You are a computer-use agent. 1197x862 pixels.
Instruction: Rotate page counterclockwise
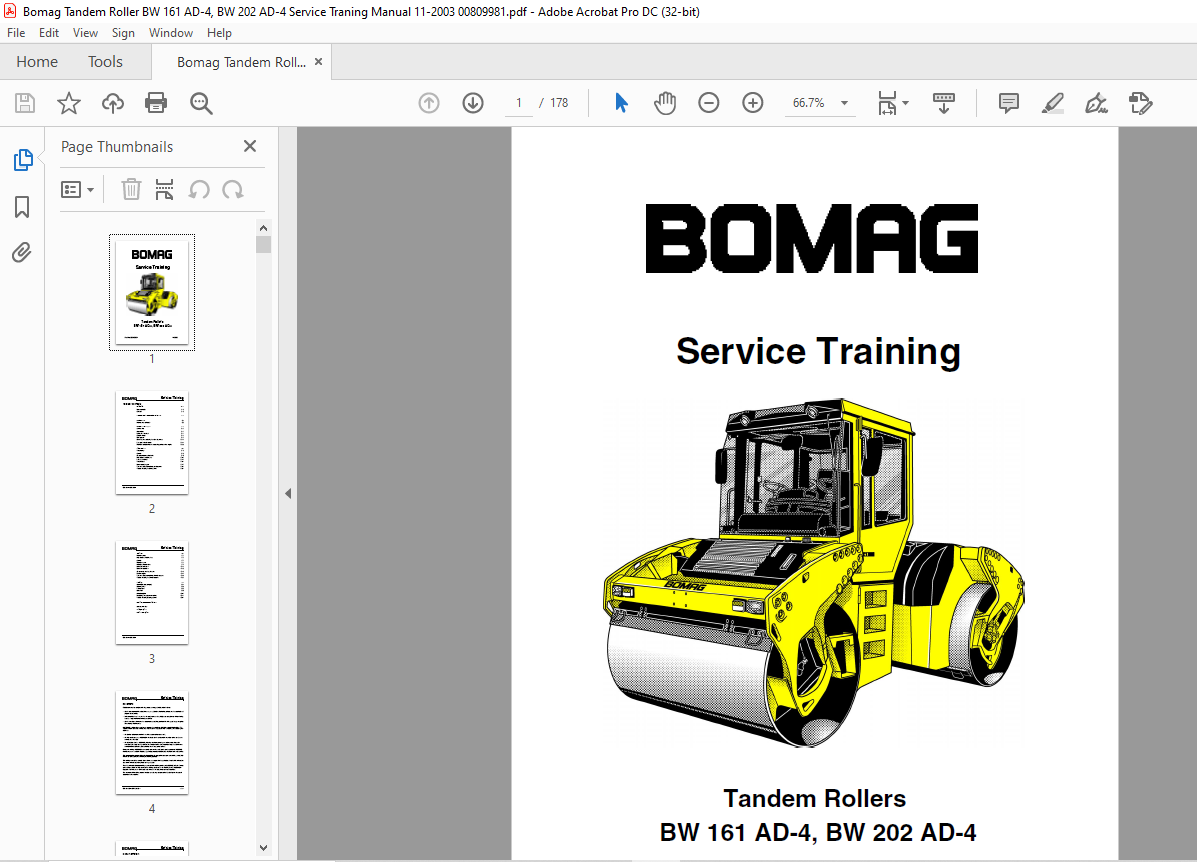click(x=199, y=189)
